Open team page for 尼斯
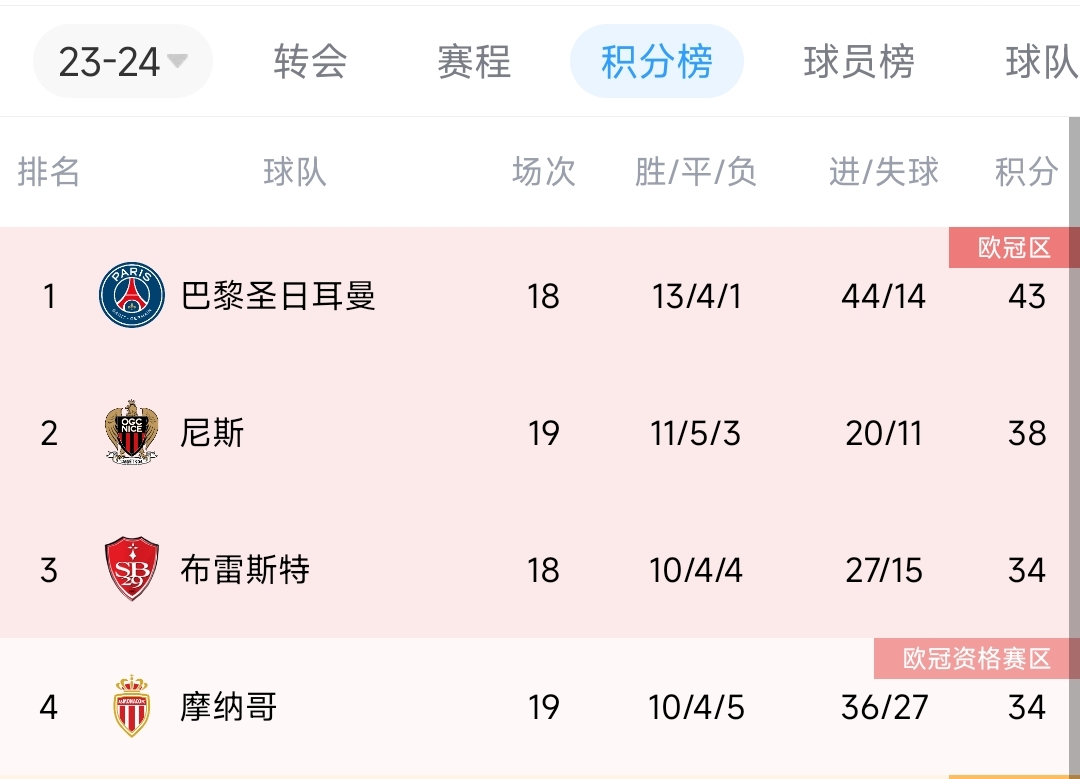The image size is (1080, 779). tap(212, 433)
